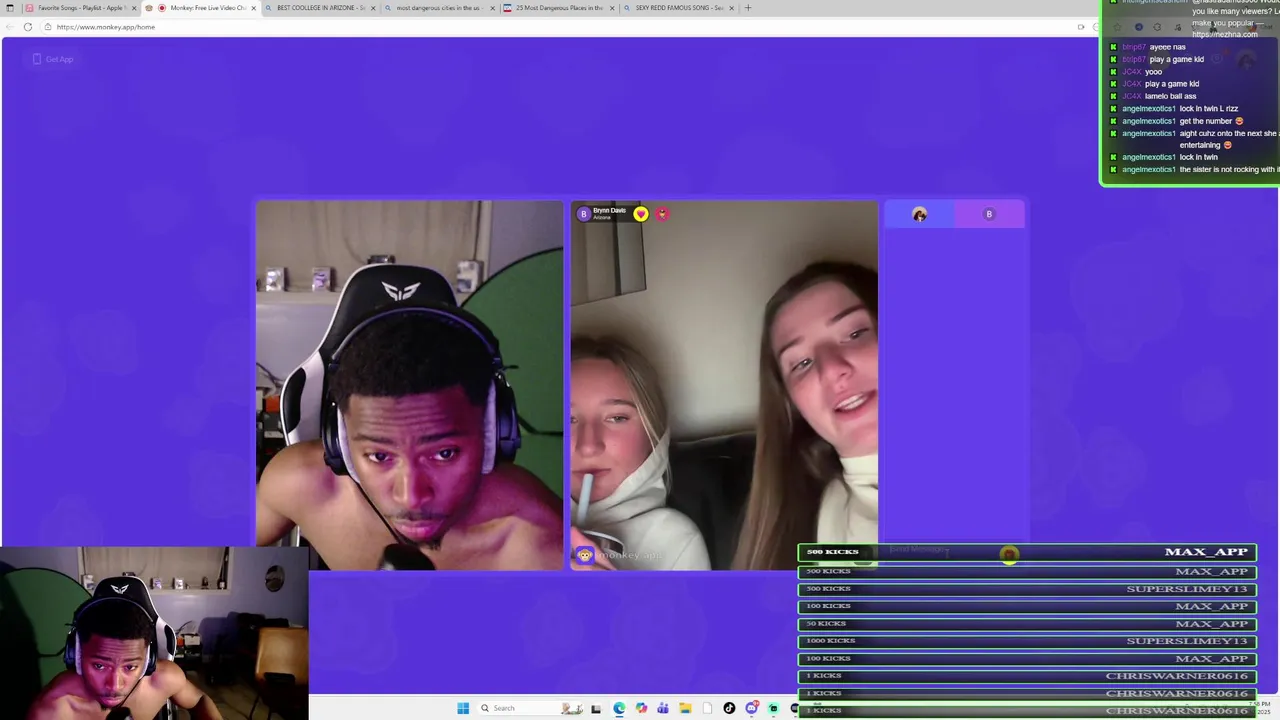This screenshot has height=720, width=1280.
Task: Open Microsoft Edge from the taskbar
Action: coord(619,708)
